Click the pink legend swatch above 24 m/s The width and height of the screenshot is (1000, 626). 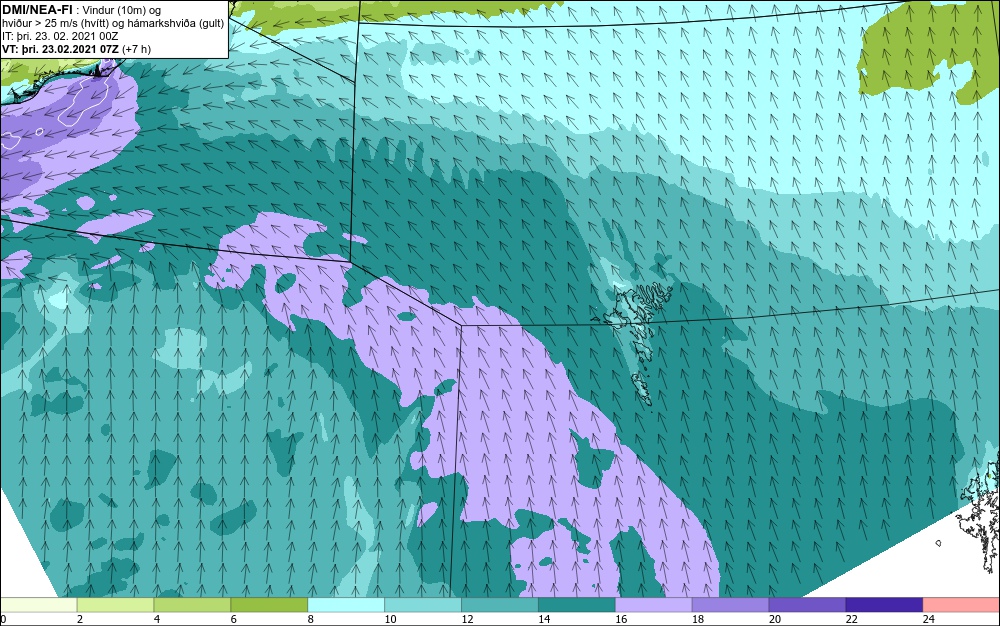[961, 605]
